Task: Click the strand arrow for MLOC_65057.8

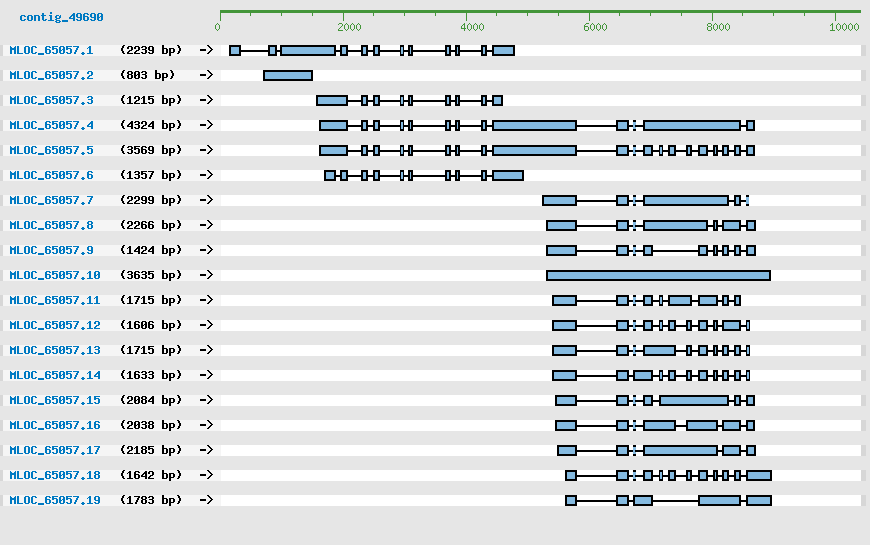Action: [206, 225]
